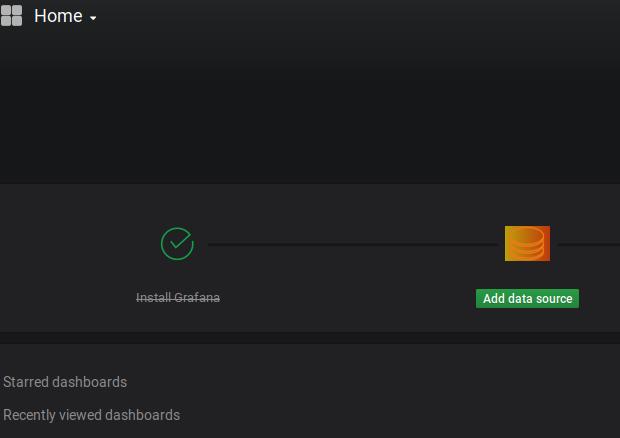Click the tick mark inside the green circle
The height and width of the screenshot is (438, 620).
[x=178, y=242]
